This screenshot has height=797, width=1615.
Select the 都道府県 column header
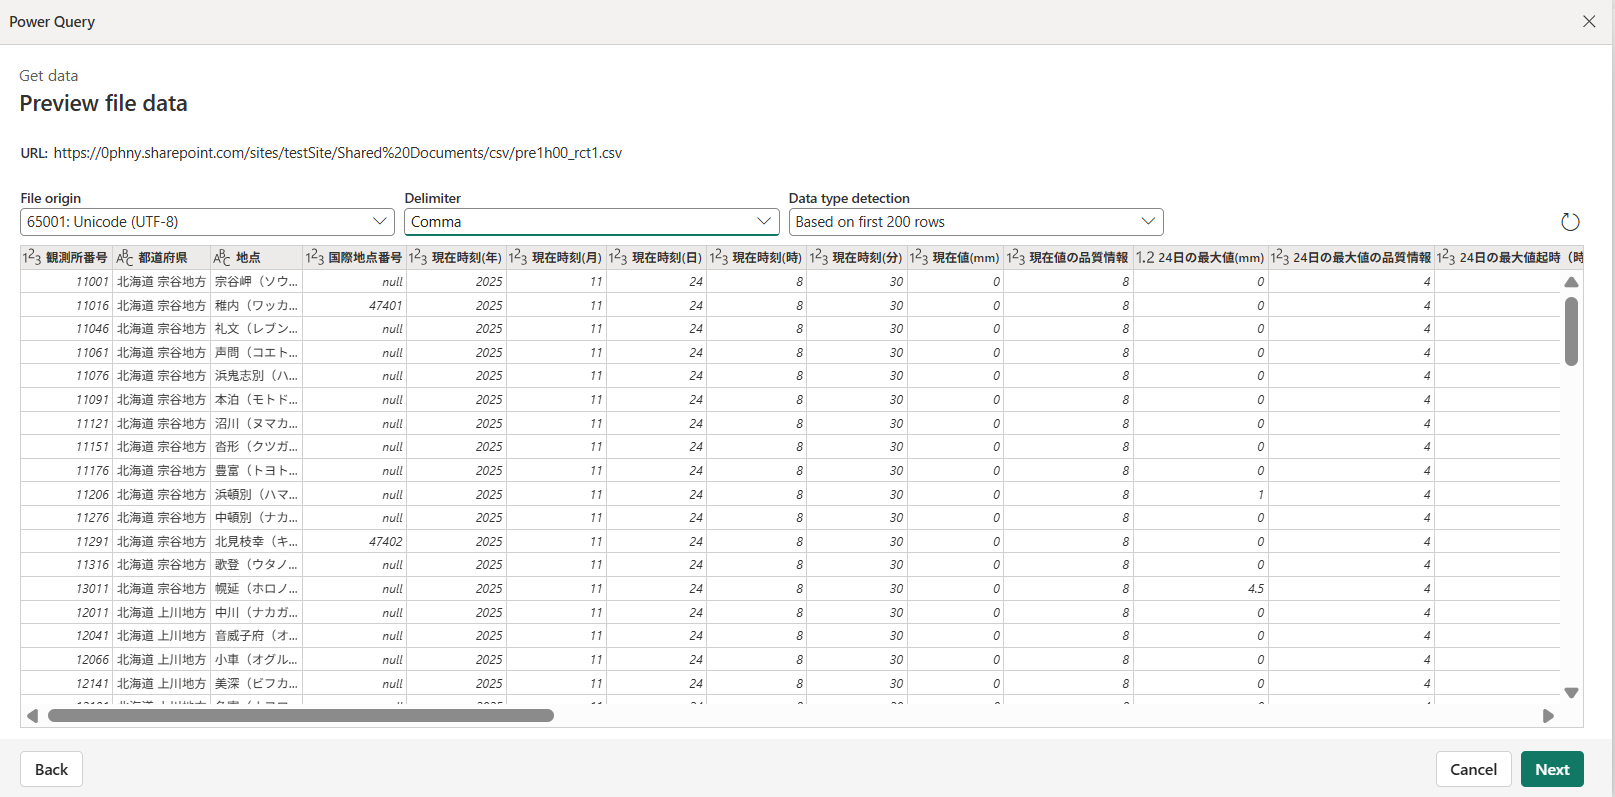162,258
